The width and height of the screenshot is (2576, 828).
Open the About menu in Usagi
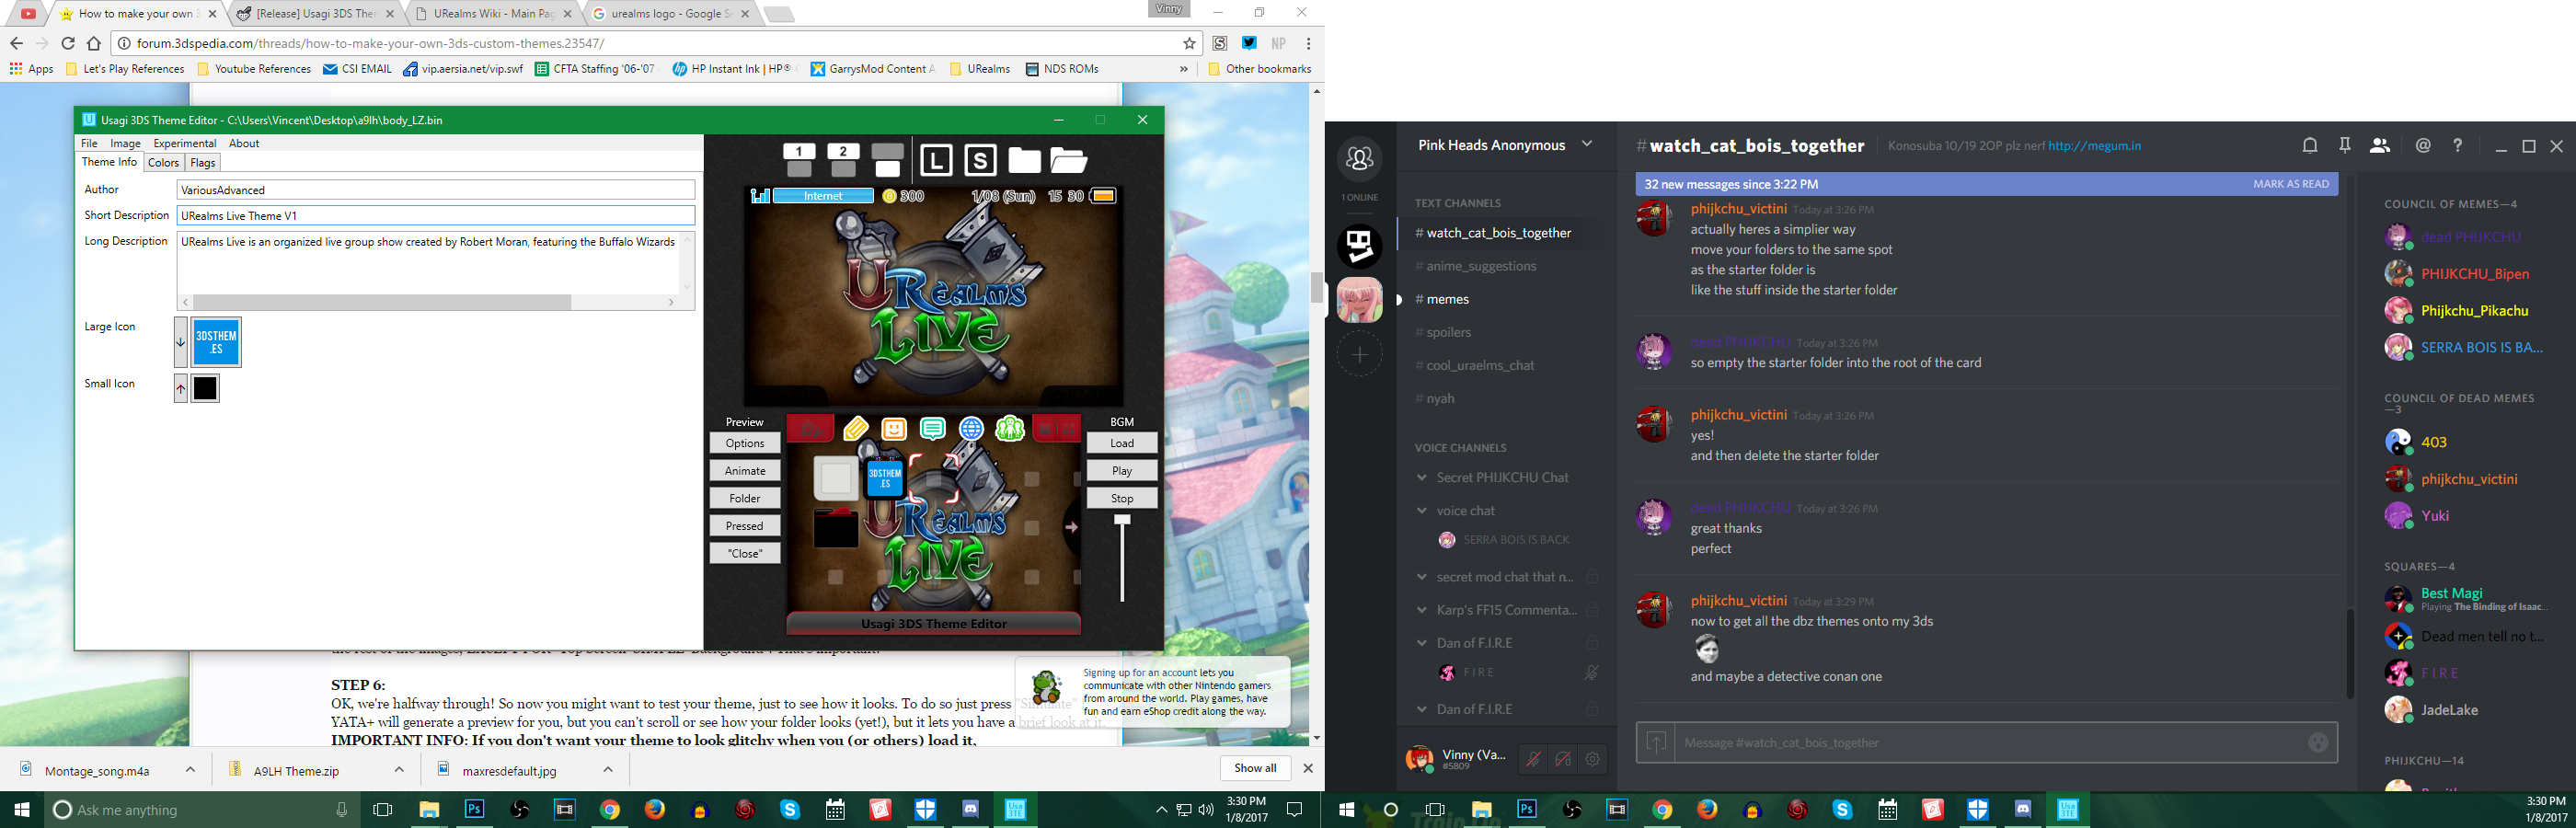tap(244, 143)
